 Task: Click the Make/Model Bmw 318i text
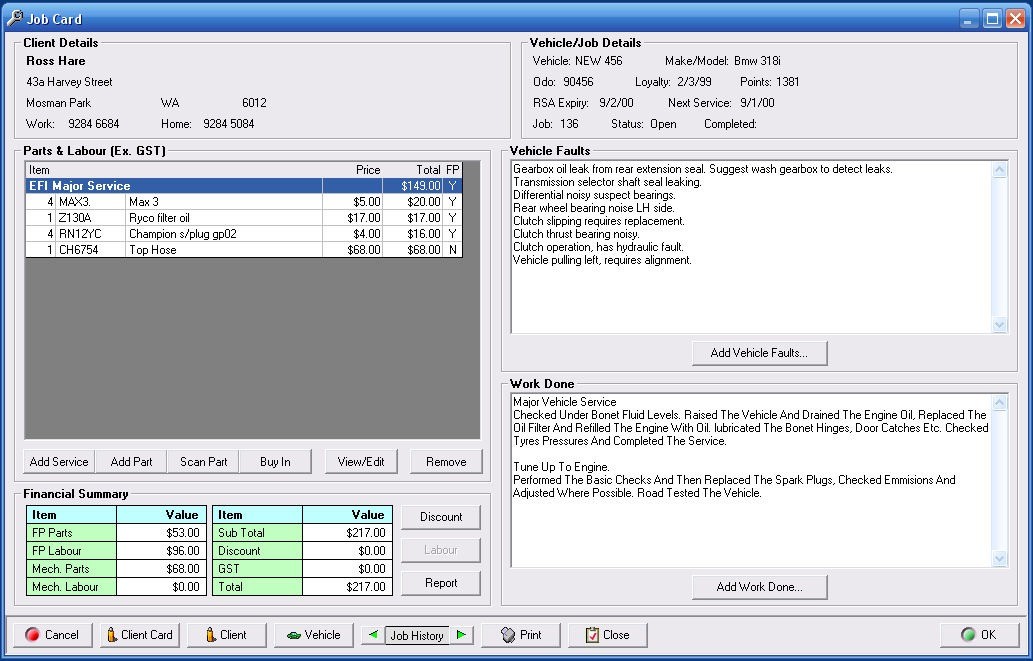tap(723, 61)
